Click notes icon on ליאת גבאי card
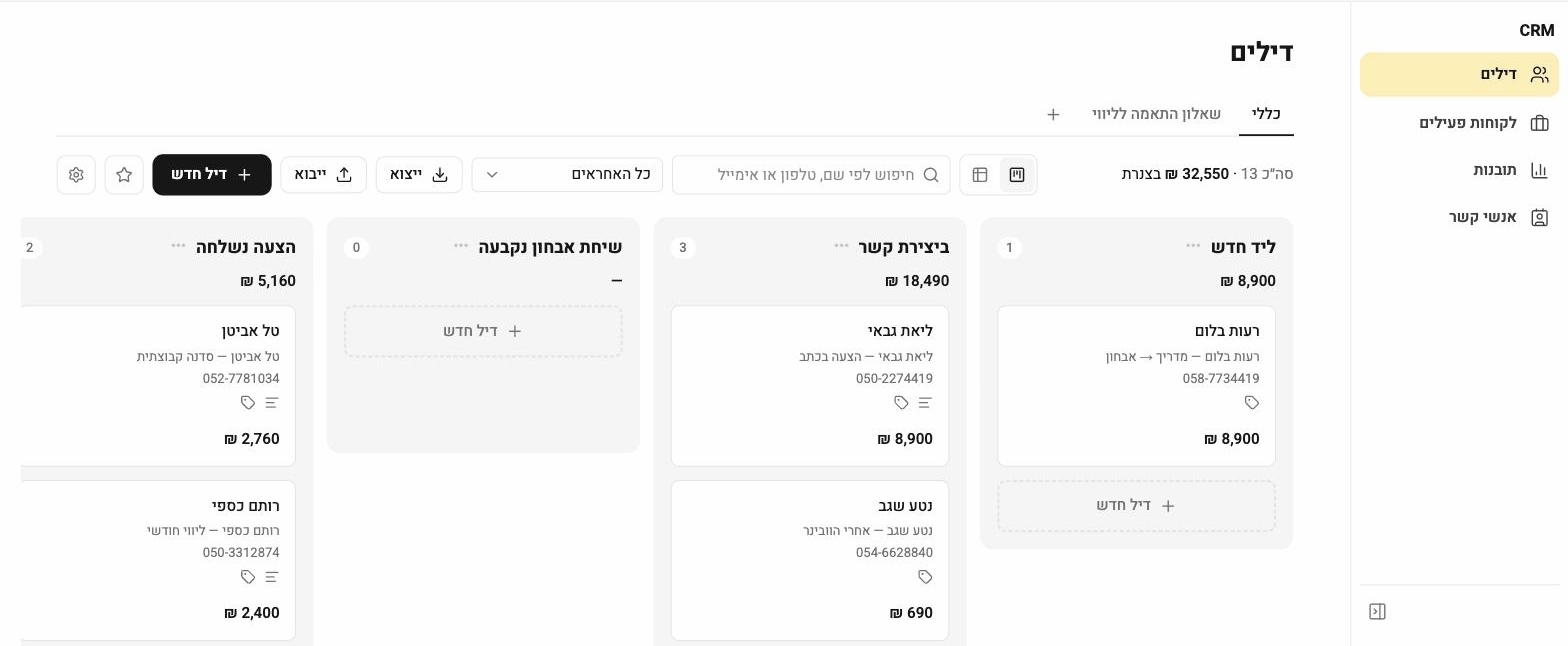Viewport: 1568px width, 646px height. [925, 403]
